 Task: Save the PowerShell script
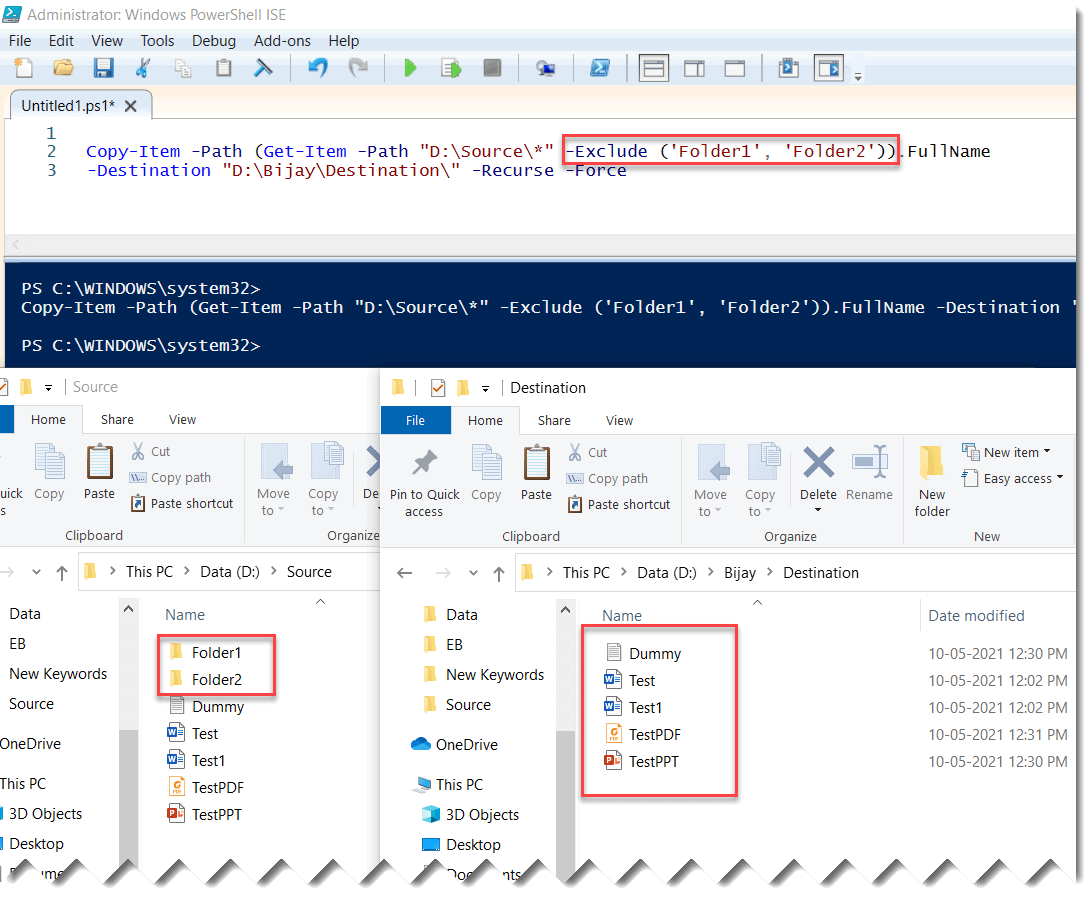point(103,67)
